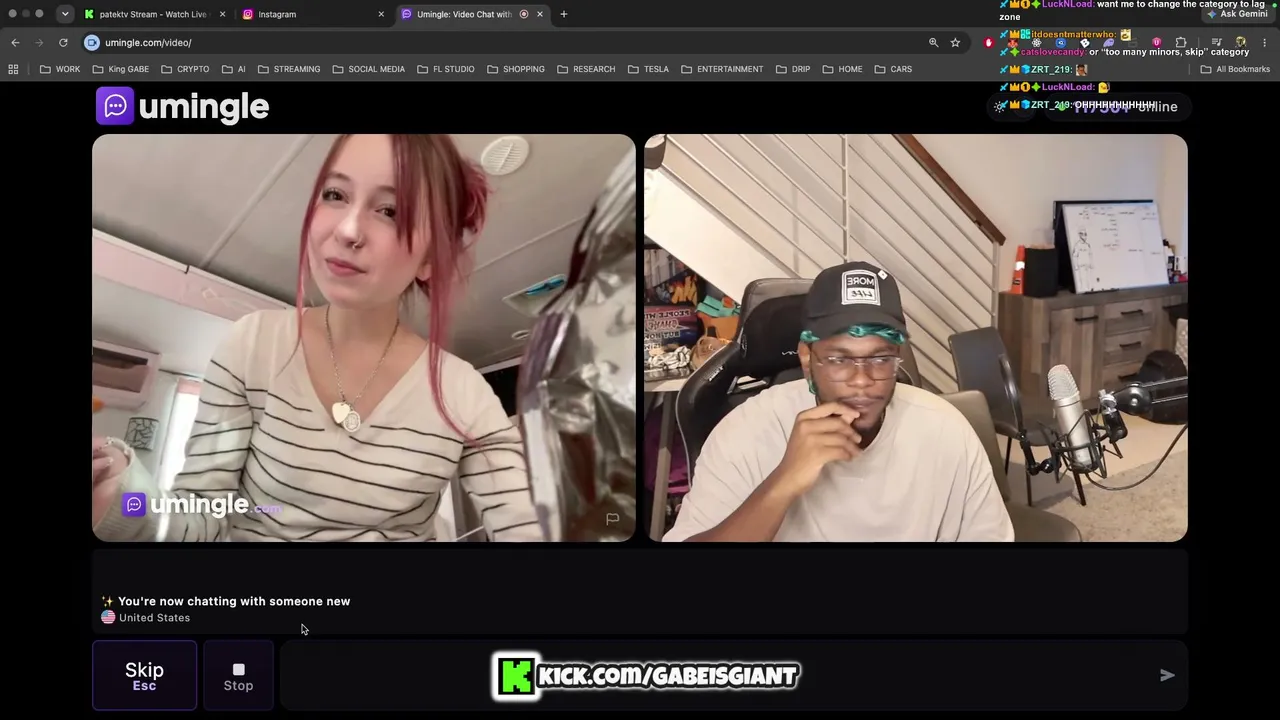This screenshot has width=1280, height=720.
Task: Open the DRIP bookmarks folder
Action: [792, 69]
